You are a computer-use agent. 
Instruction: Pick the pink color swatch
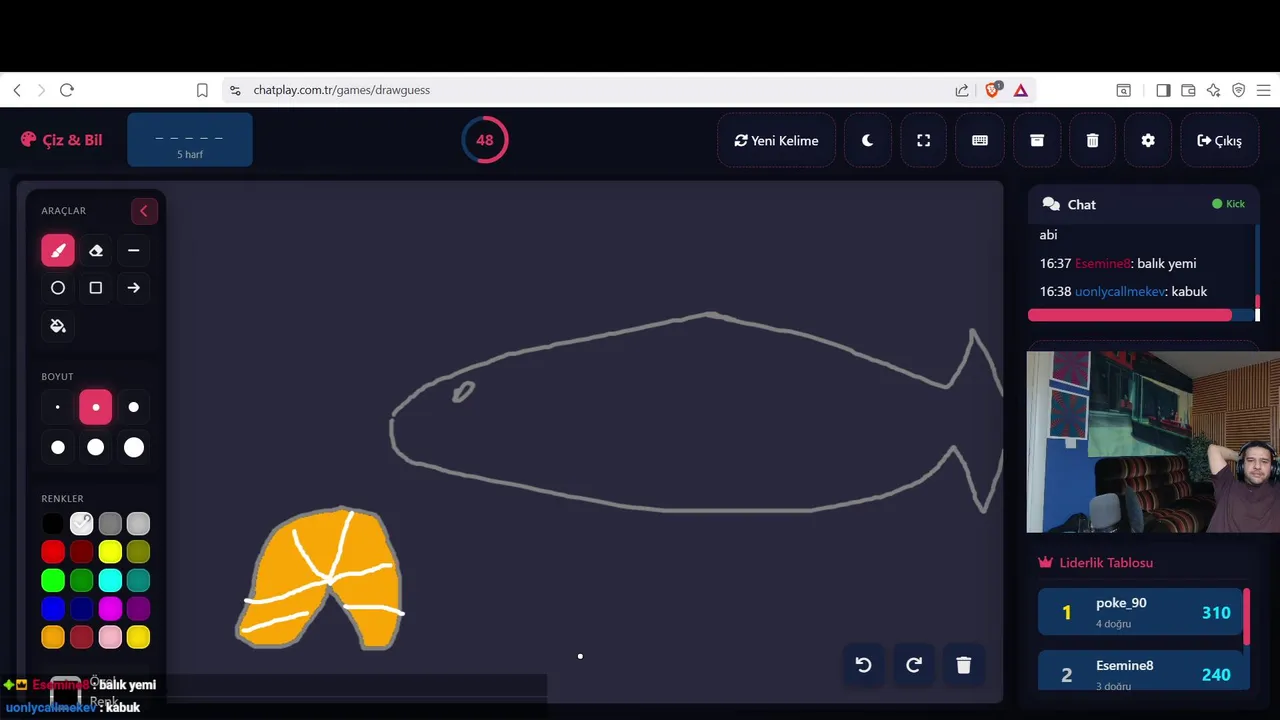click(x=110, y=637)
